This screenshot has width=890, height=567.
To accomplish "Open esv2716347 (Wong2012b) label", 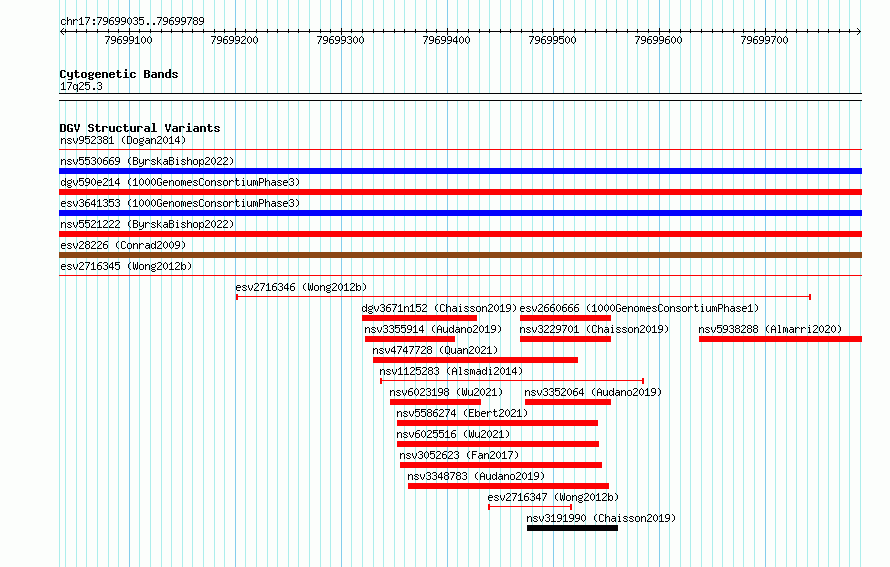I will (553, 497).
